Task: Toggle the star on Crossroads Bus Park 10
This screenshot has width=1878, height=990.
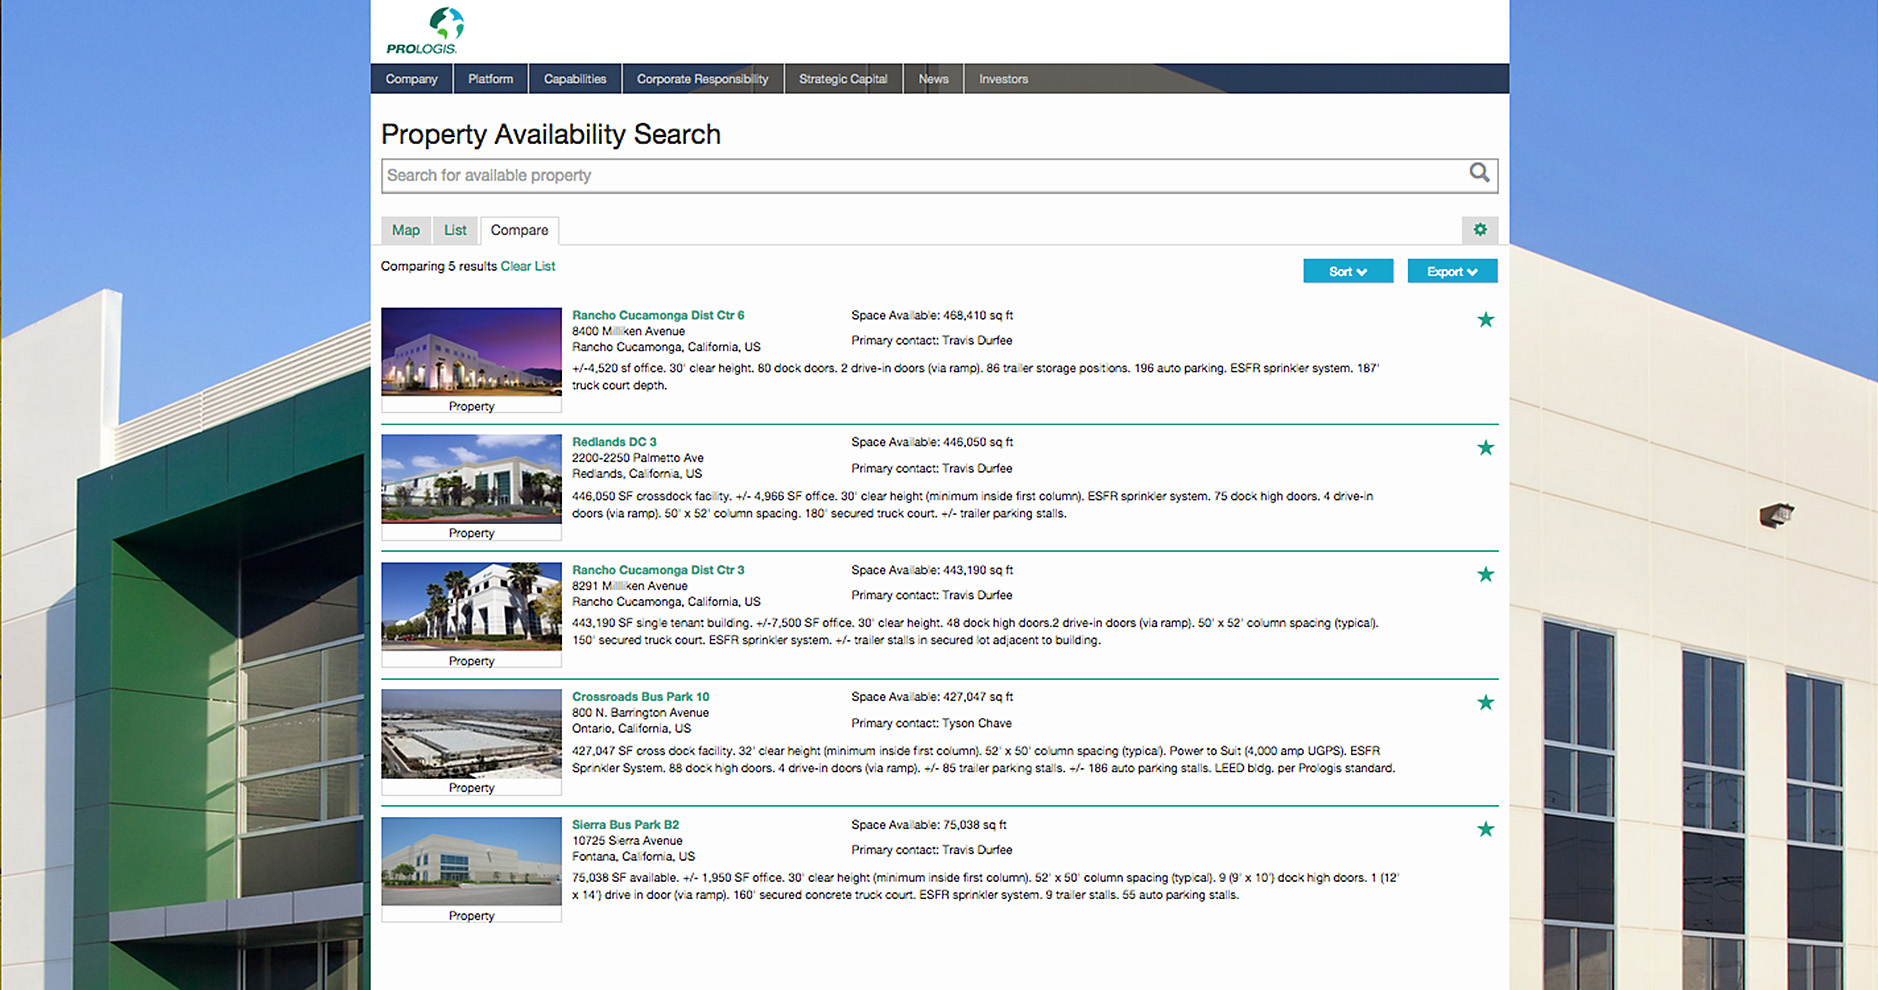Action: pos(1486,703)
